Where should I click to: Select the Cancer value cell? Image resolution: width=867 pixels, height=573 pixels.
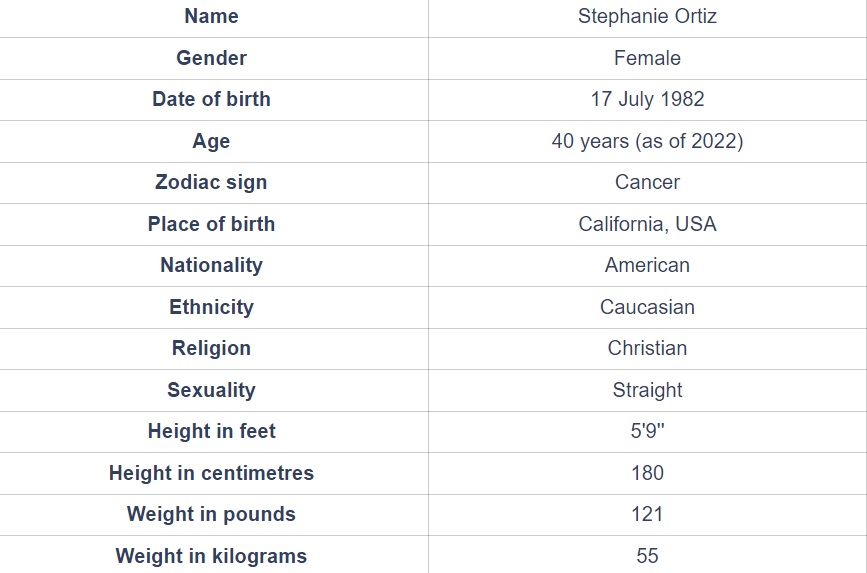pos(647,182)
